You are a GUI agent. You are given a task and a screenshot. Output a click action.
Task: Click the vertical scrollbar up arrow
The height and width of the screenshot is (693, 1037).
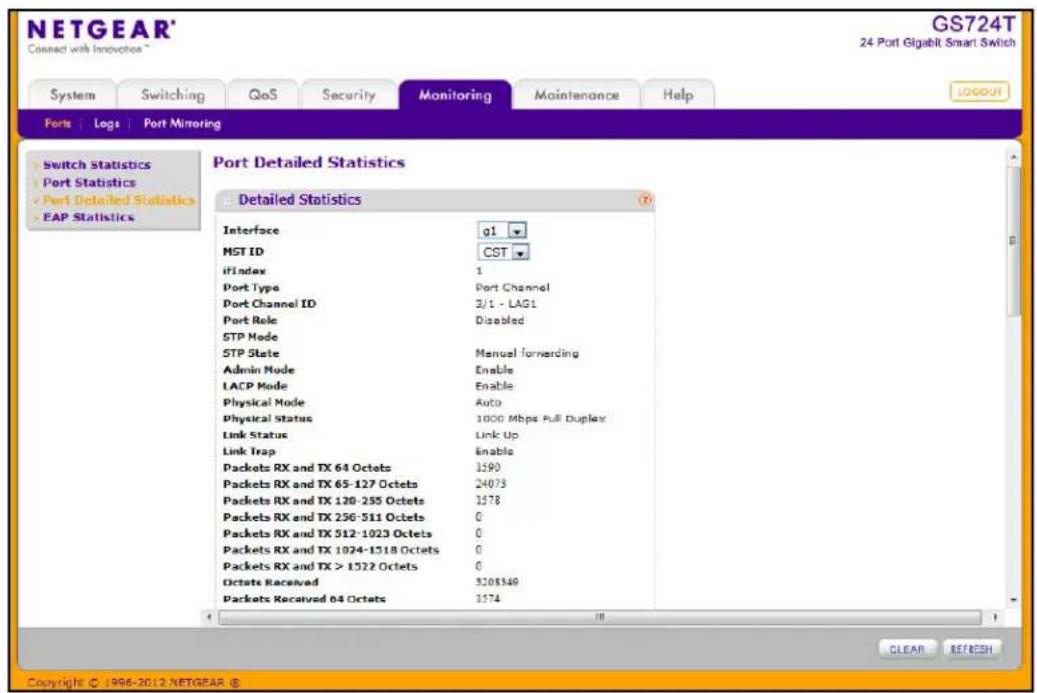1013,157
